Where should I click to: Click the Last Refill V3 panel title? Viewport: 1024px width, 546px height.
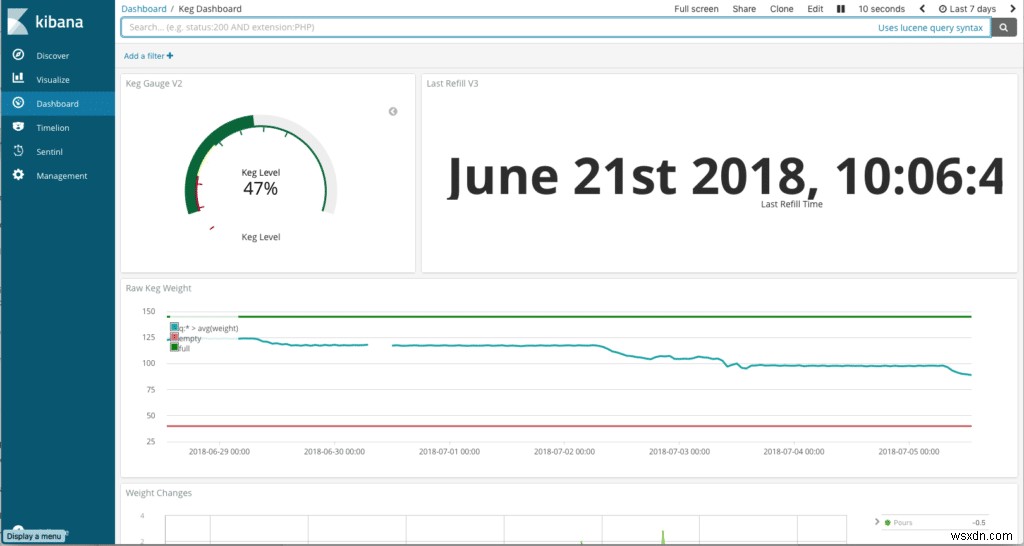coord(453,84)
